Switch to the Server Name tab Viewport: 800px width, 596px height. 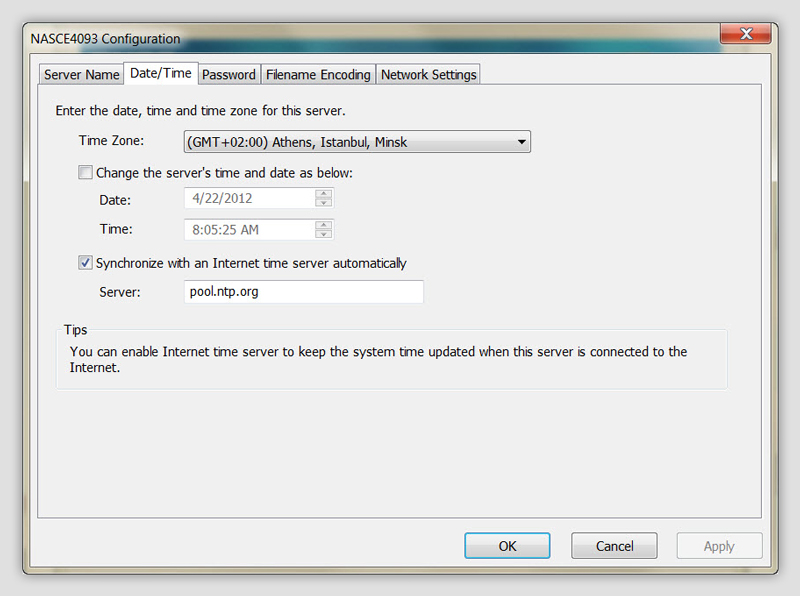click(81, 74)
